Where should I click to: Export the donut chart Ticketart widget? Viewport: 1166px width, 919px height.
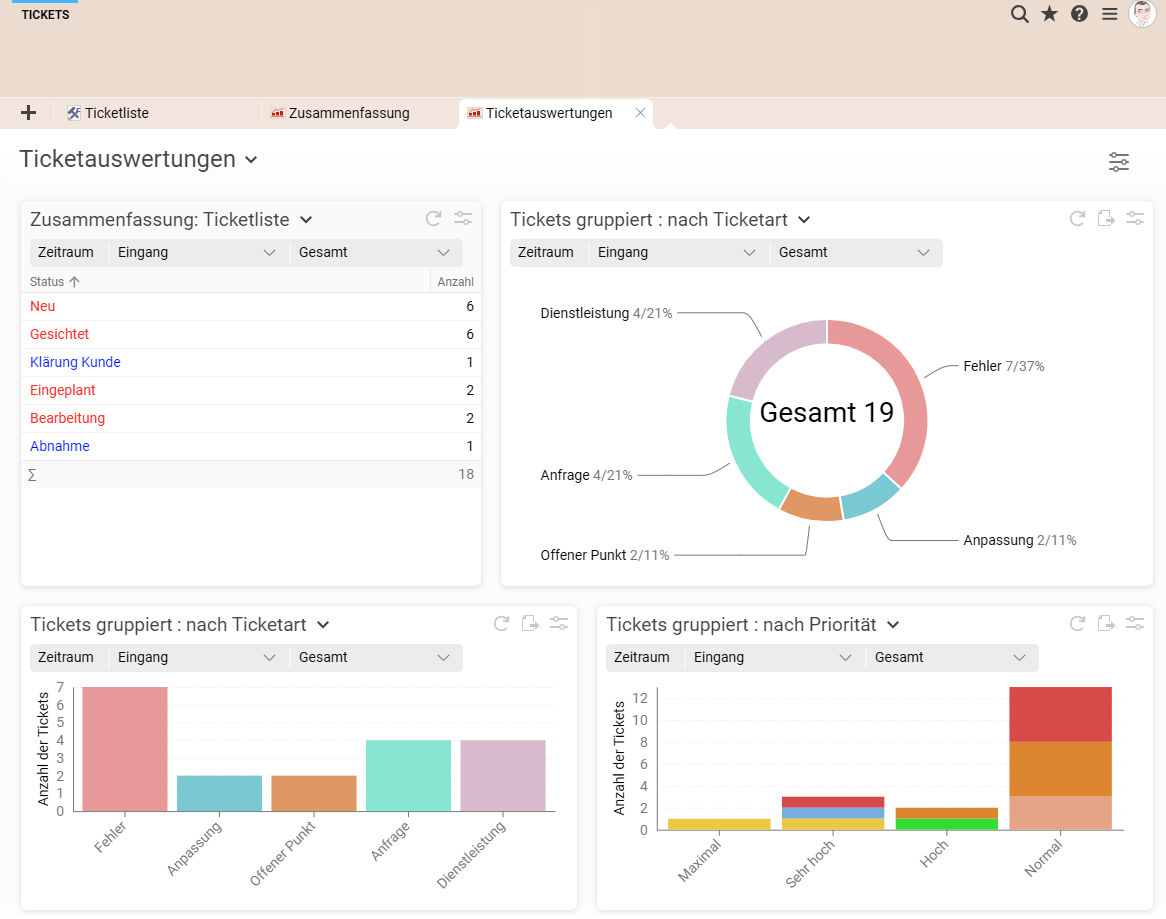coord(1106,219)
